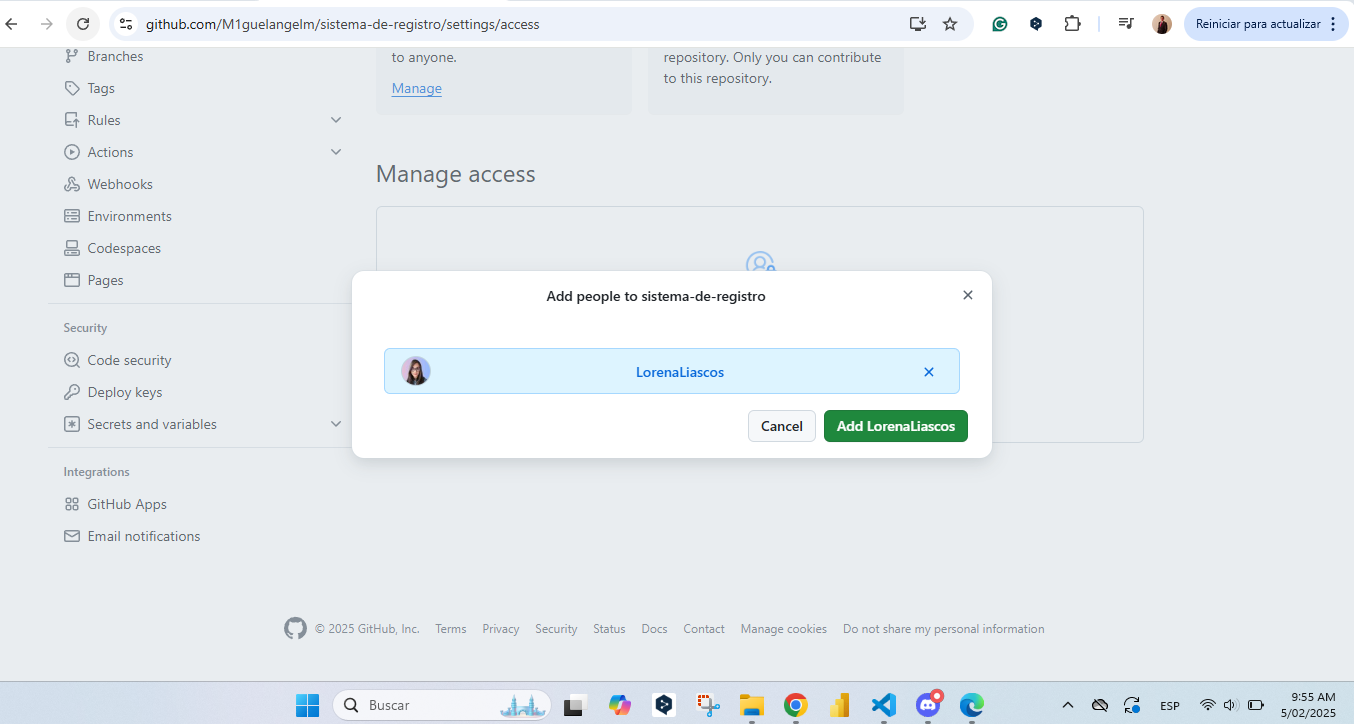Open Discord from taskbar
1354x724 pixels.
929,705
